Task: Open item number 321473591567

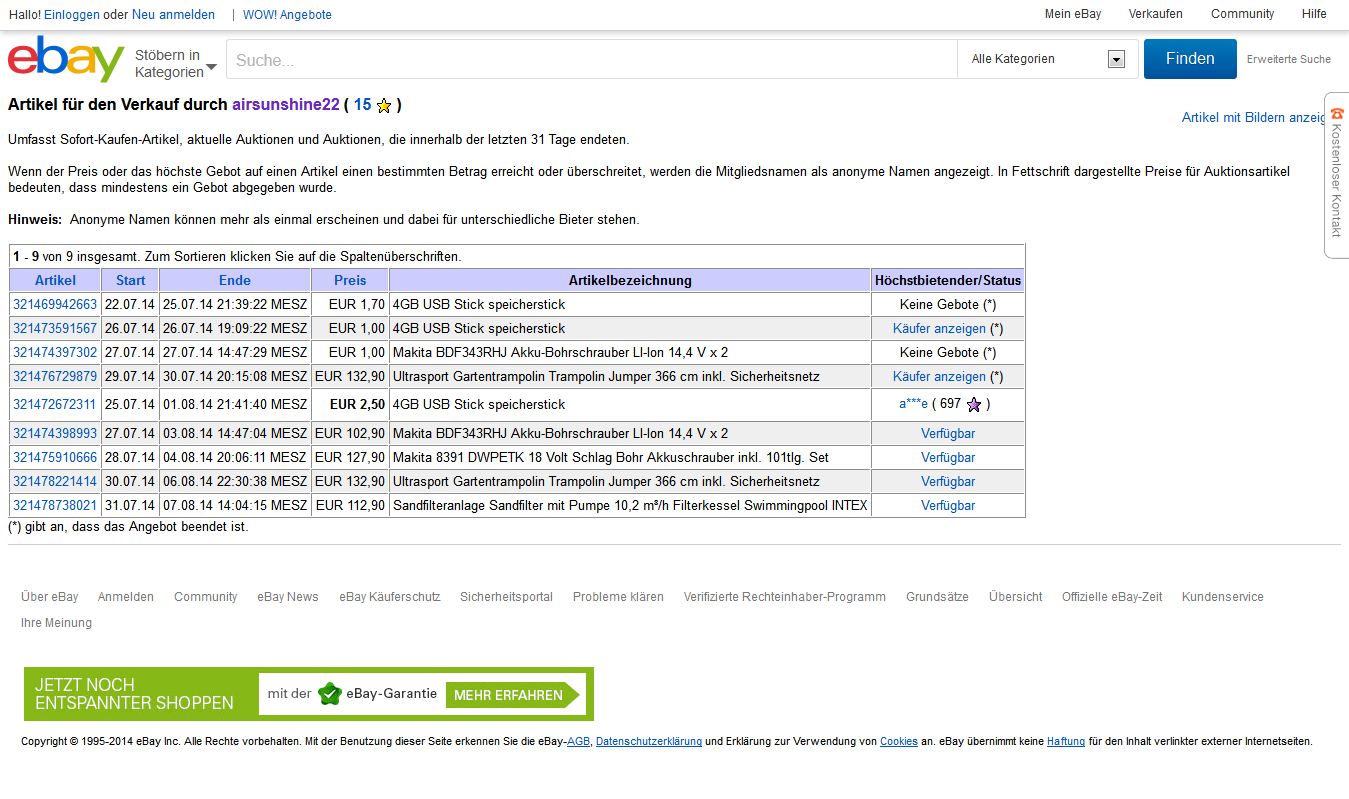Action: [x=55, y=328]
